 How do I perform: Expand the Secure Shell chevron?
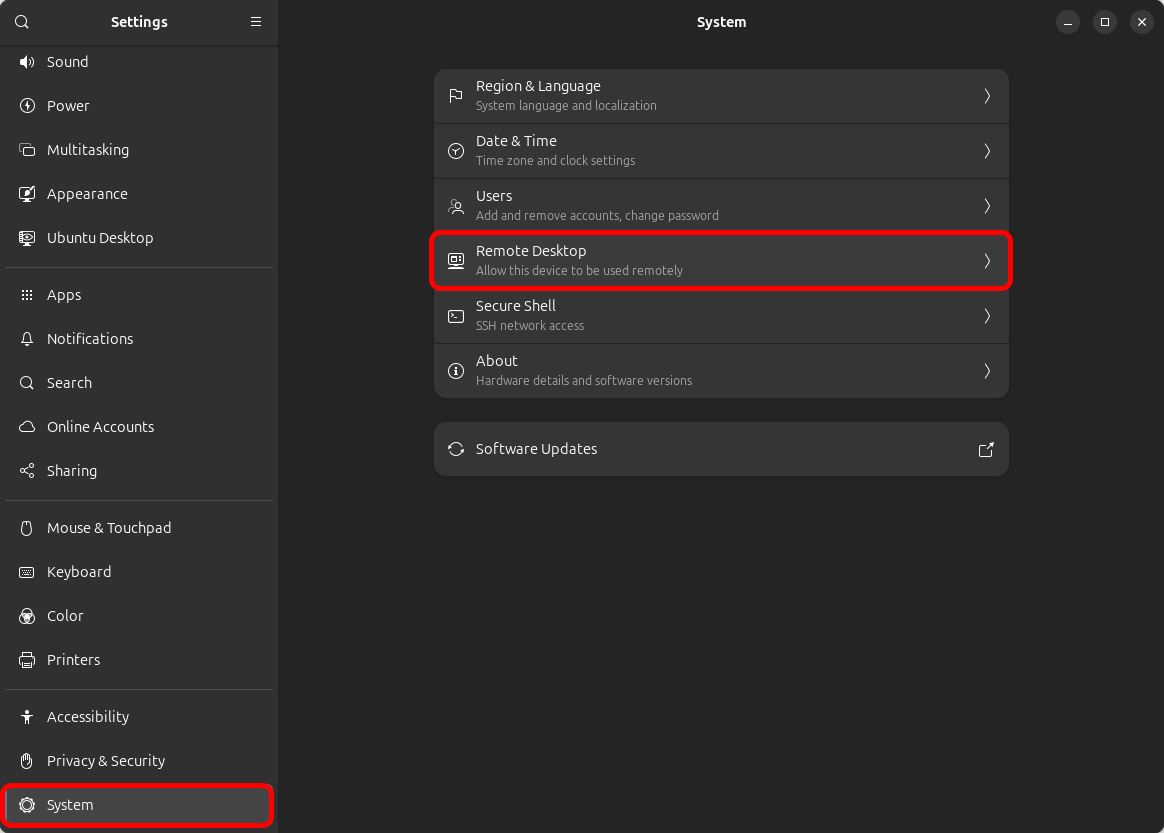pos(987,316)
